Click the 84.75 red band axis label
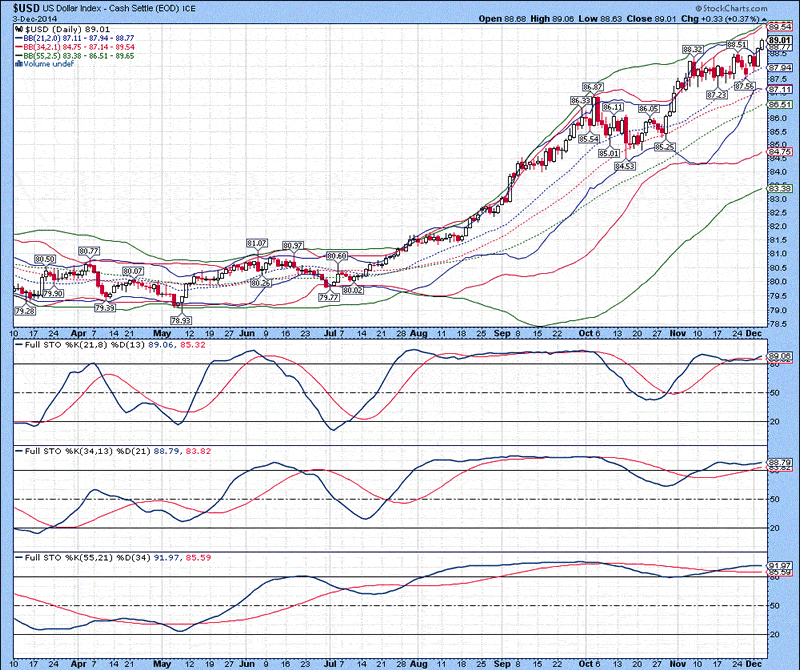The image size is (800, 670). (779, 151)
